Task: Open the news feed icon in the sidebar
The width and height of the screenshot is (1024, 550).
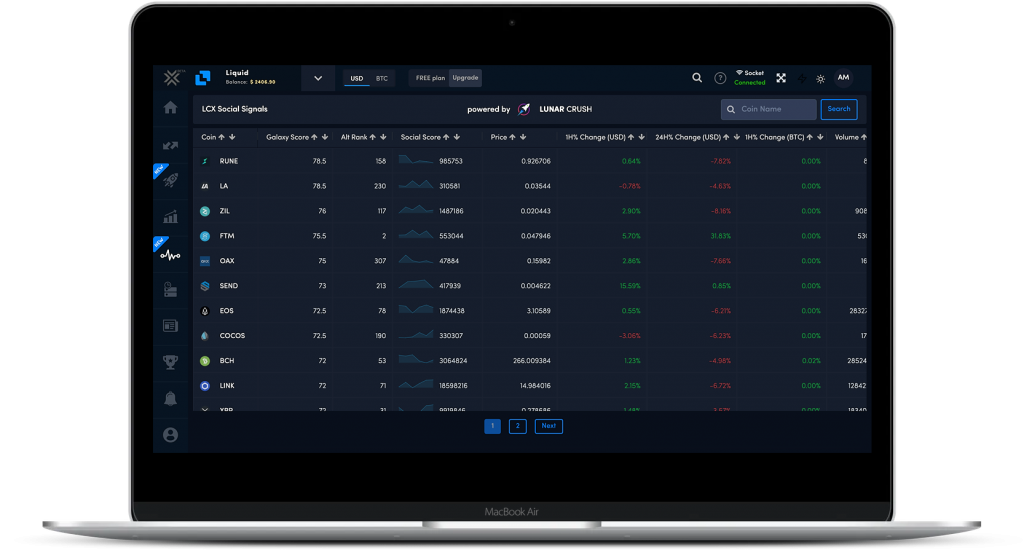Action: tap(170, 325)
